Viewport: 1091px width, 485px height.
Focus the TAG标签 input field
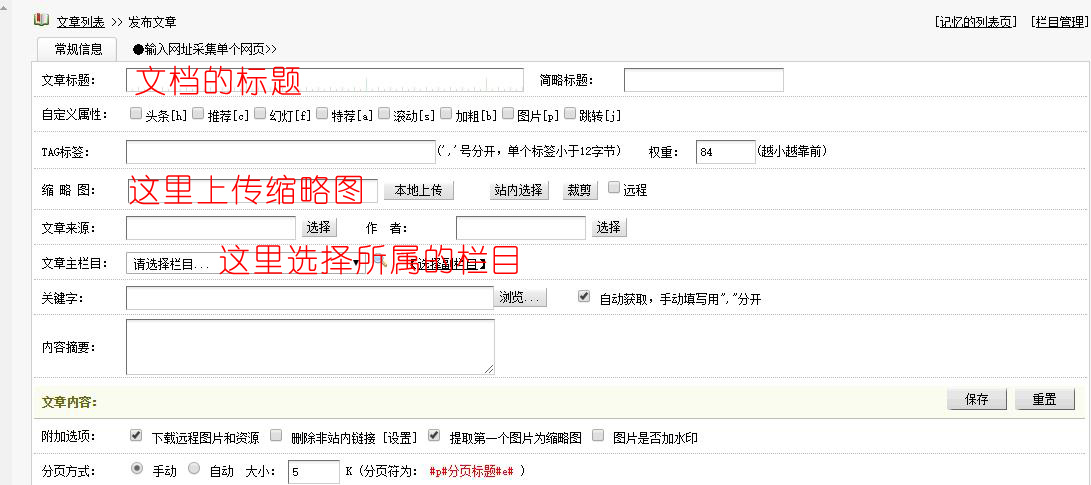tap(280, 152)
